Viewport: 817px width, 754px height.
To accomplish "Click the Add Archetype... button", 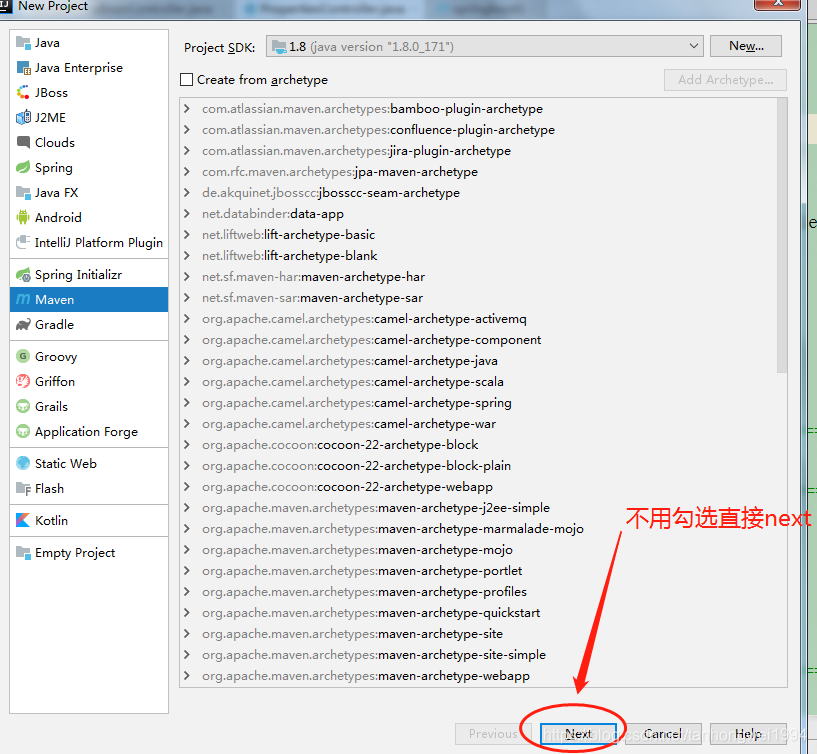I will click(725, 80).
